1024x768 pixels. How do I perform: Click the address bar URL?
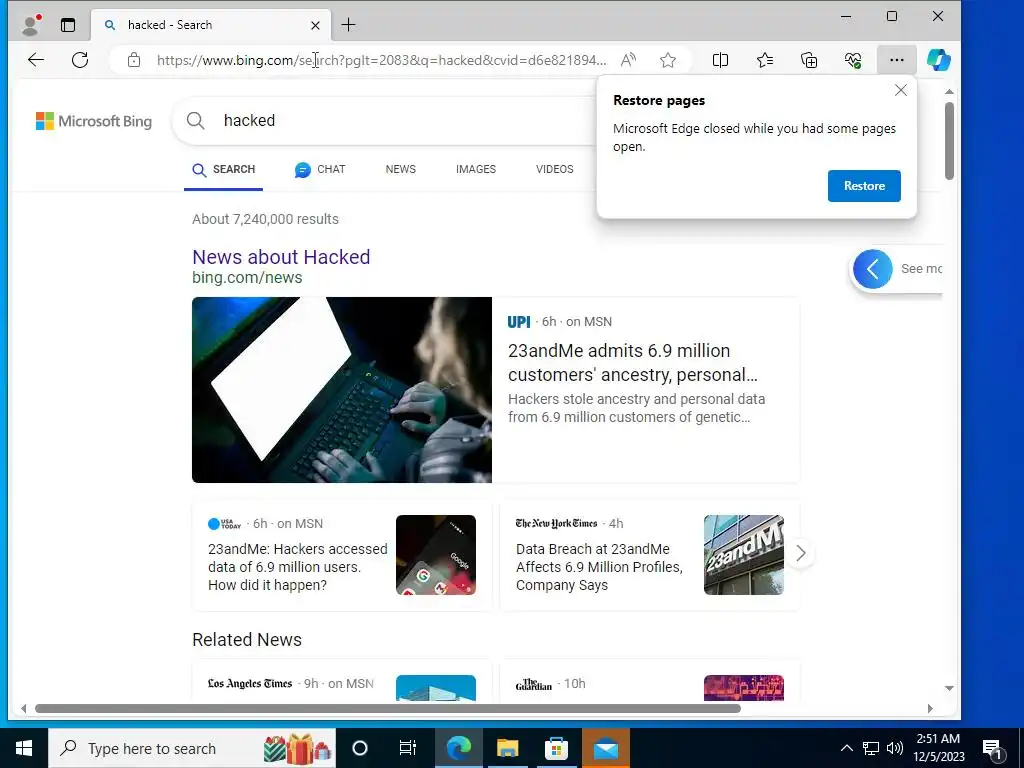click(x=381, y=60)
